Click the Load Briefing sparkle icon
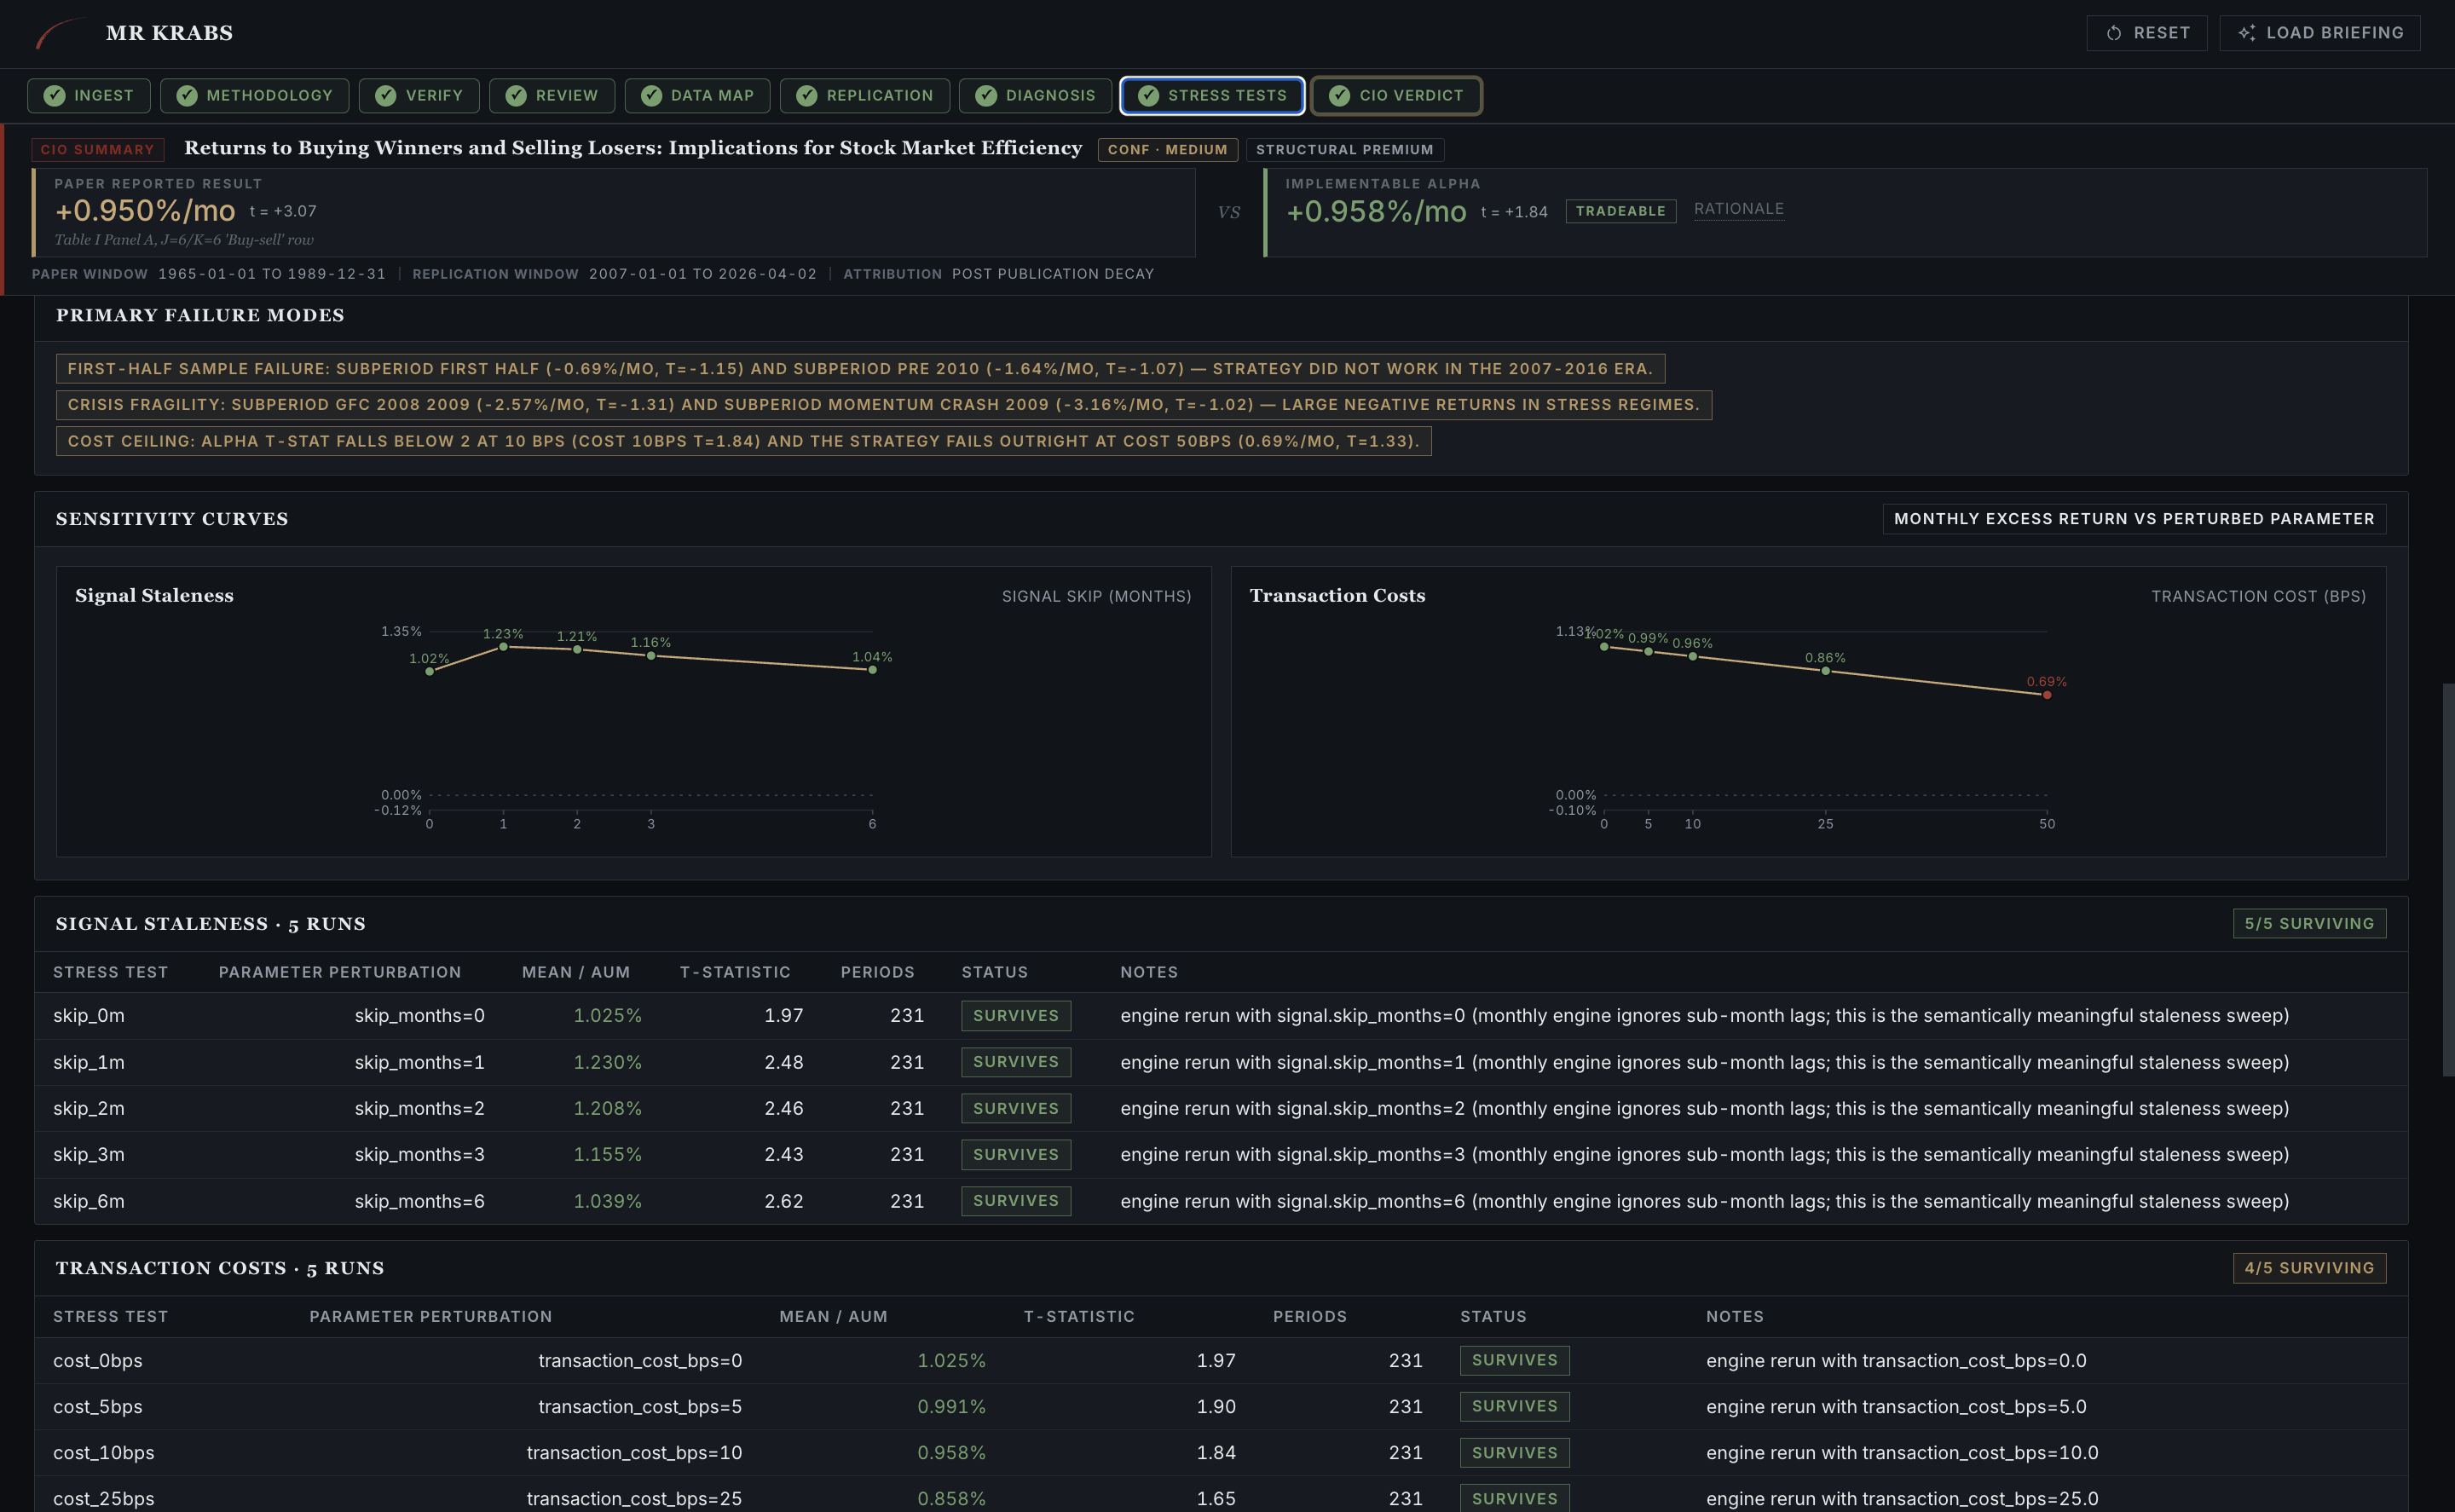 coord(2246,33)
